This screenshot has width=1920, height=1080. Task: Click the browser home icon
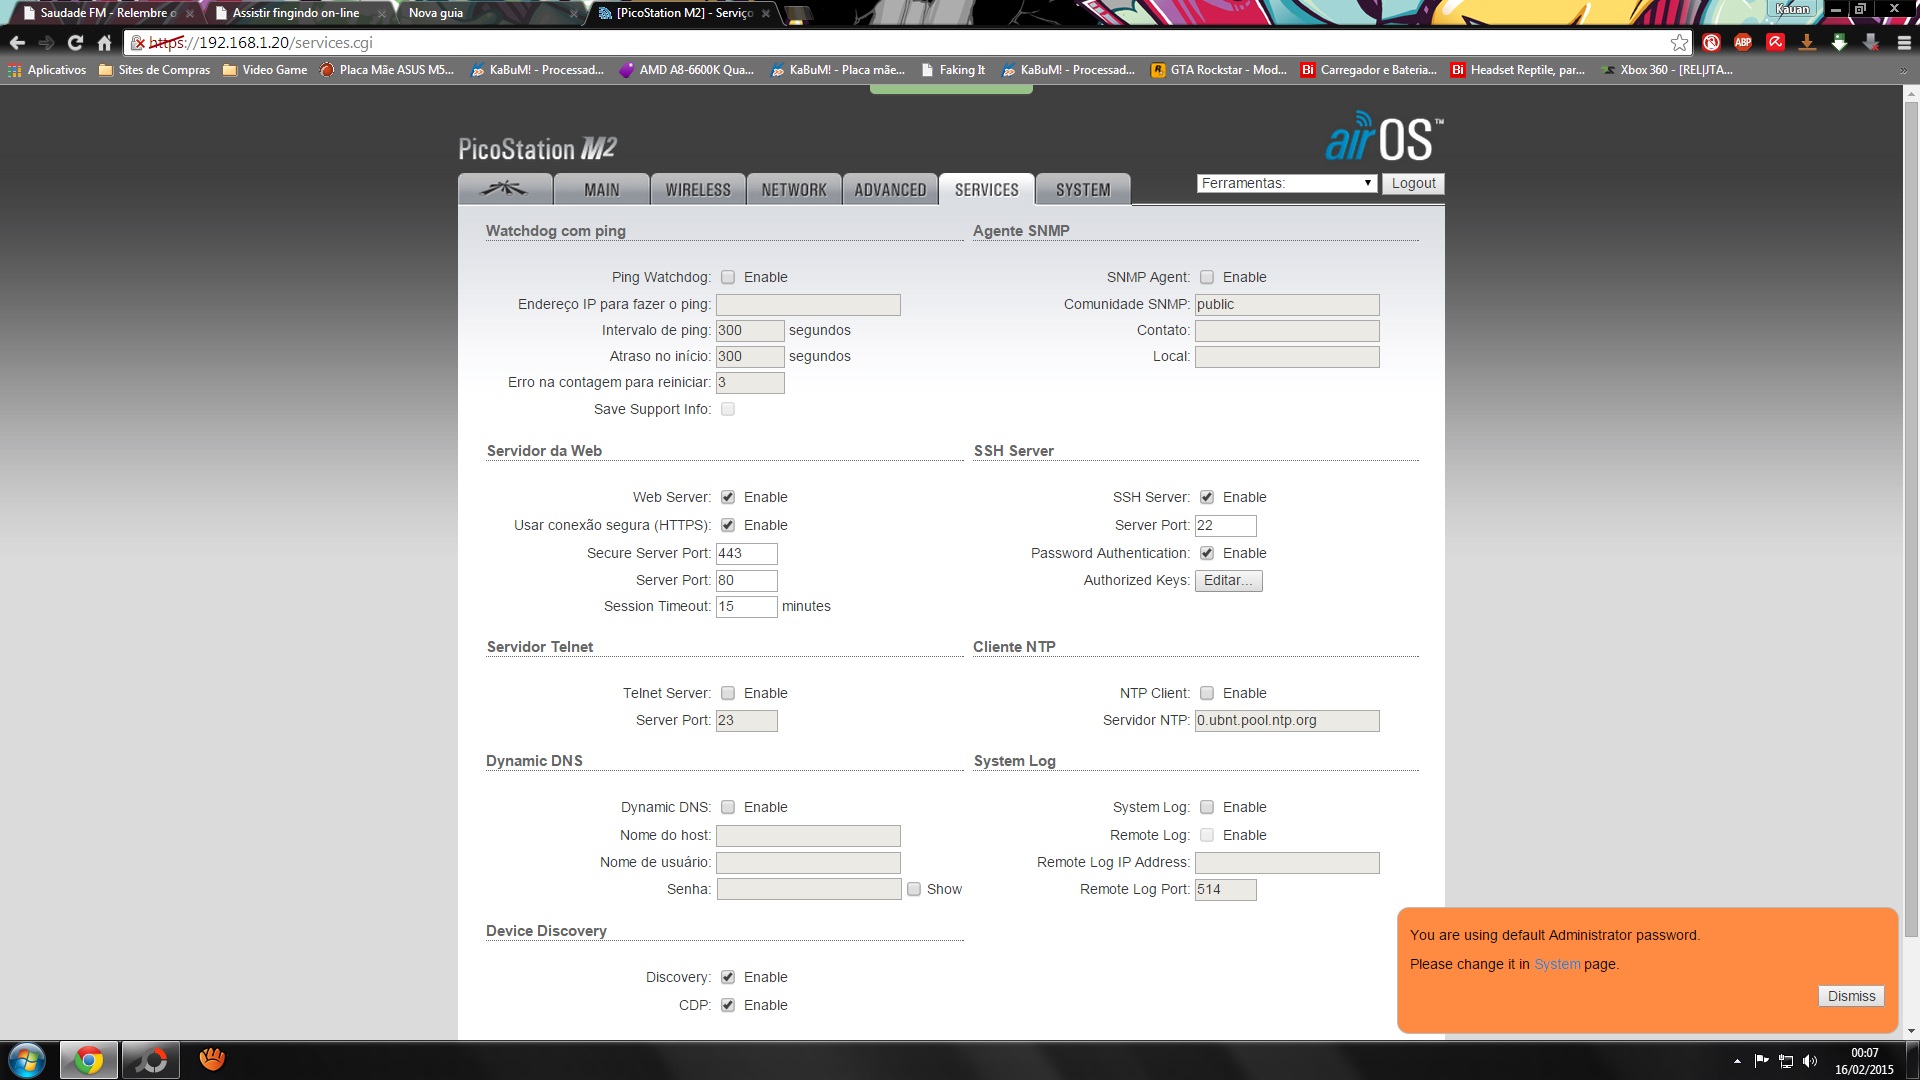tap(104, 42)
